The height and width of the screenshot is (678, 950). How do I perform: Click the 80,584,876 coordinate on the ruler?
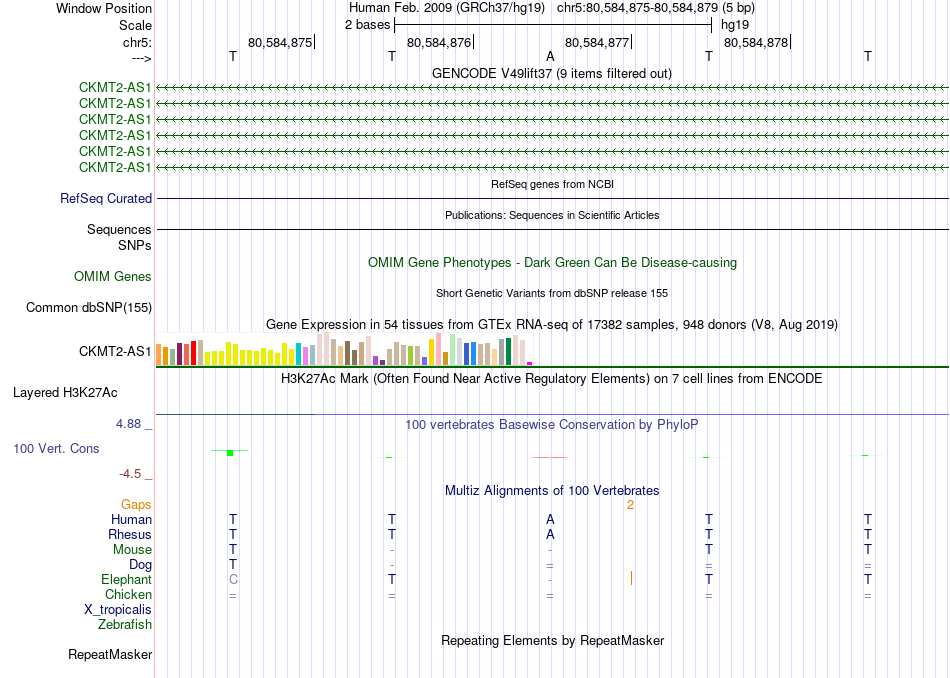click(439, 42)
